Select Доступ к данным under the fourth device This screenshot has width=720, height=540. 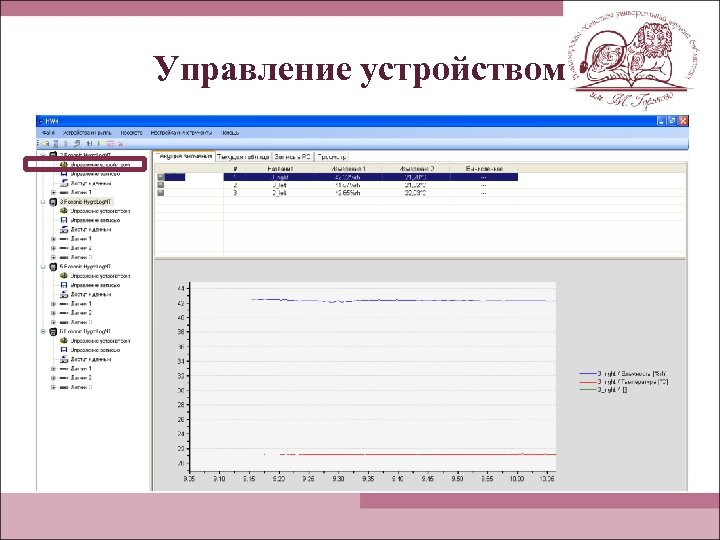click(91, 359)
